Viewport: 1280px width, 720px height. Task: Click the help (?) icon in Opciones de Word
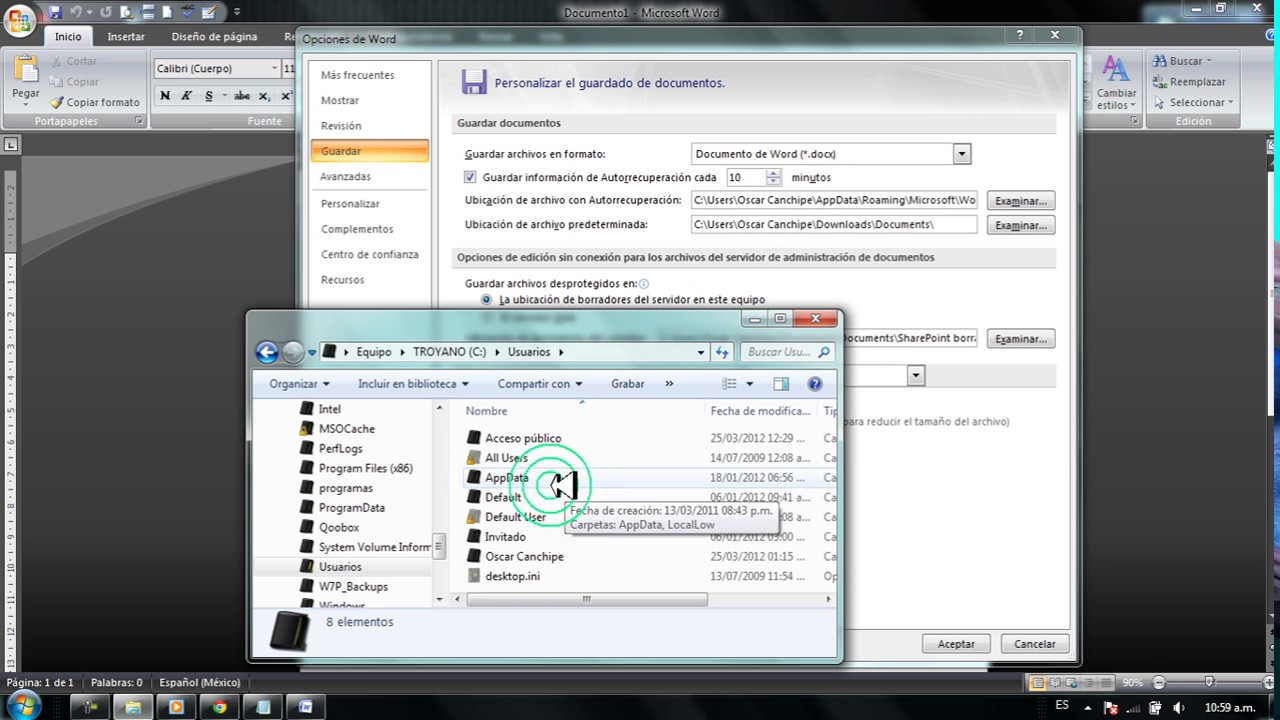(1020, 35)
